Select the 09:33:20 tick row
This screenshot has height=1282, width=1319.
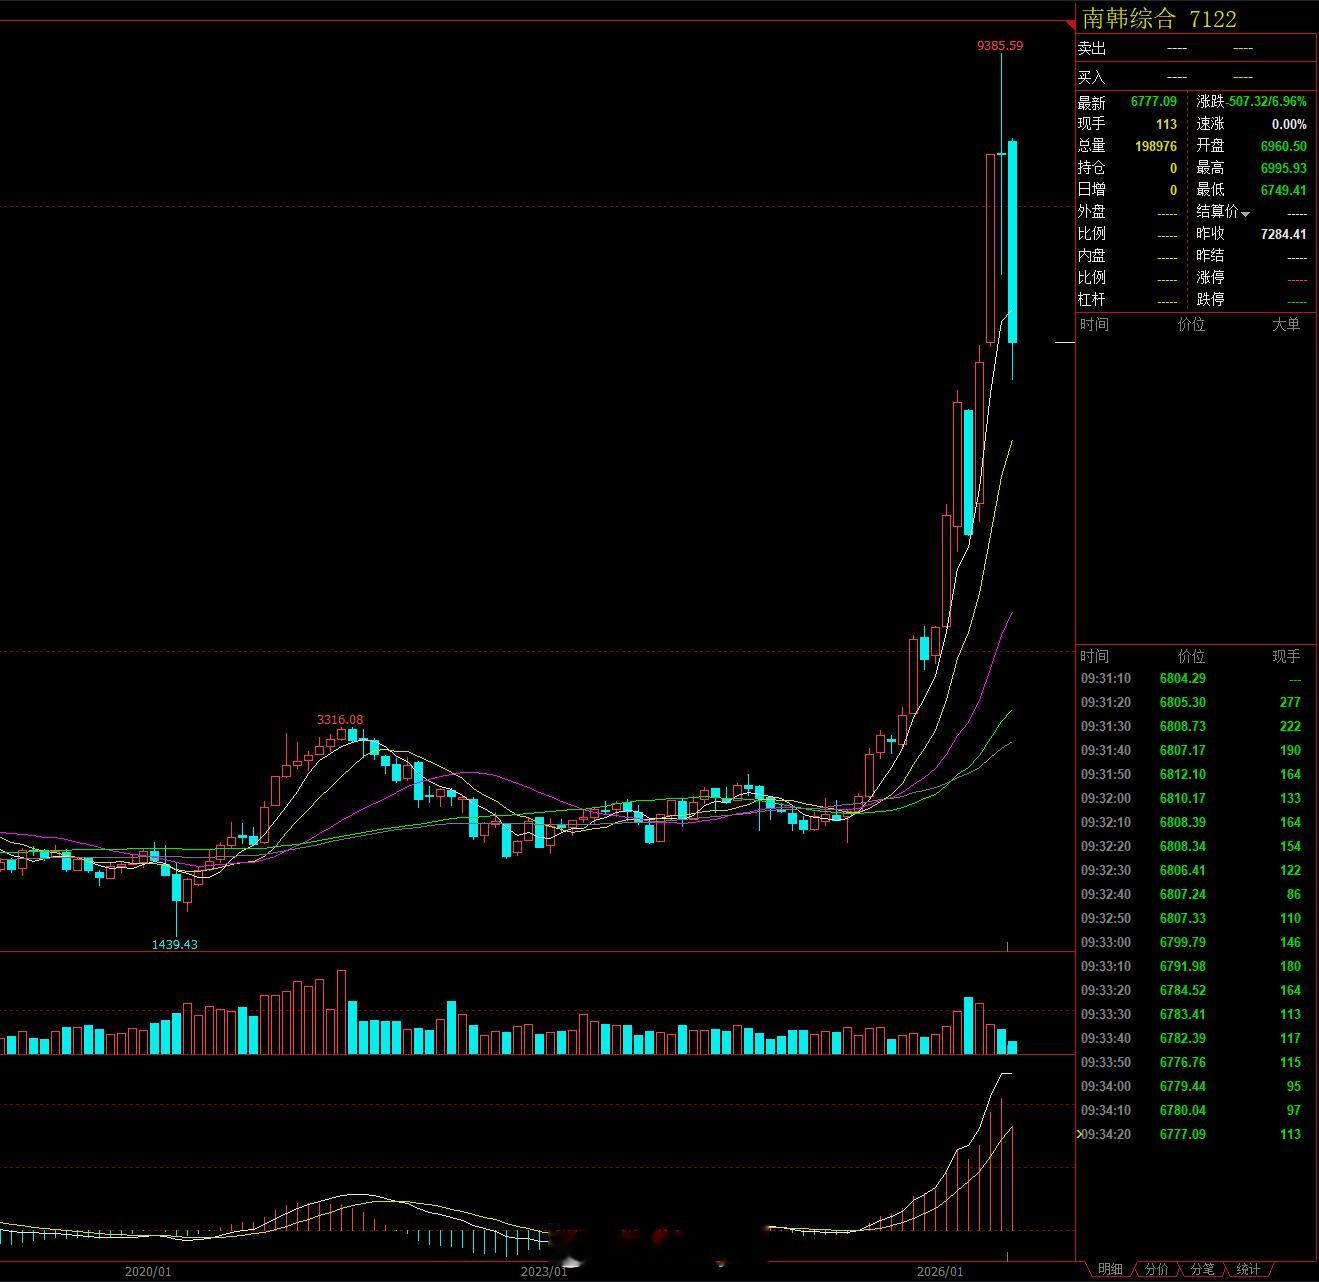[x=1196, y=990]
